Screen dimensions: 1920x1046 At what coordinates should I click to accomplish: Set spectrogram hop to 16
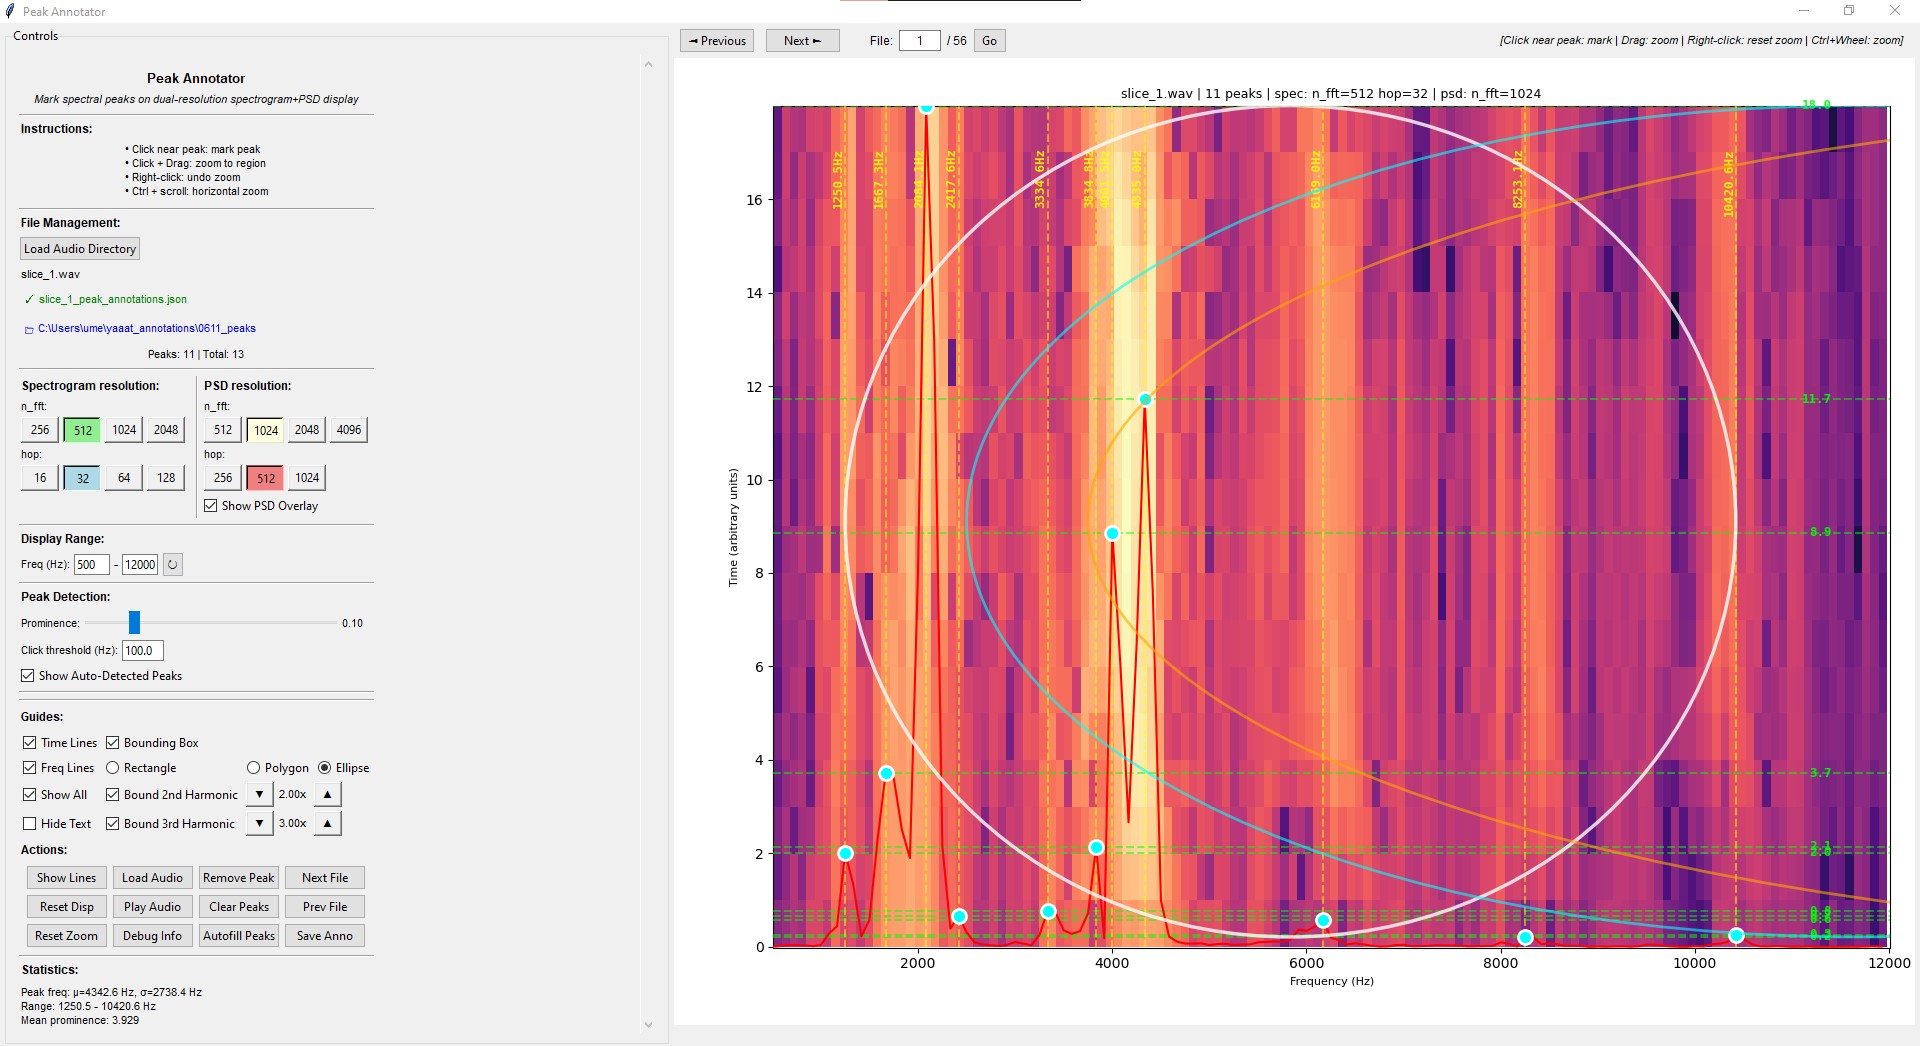pyautogui.click(x=40, y=478)
